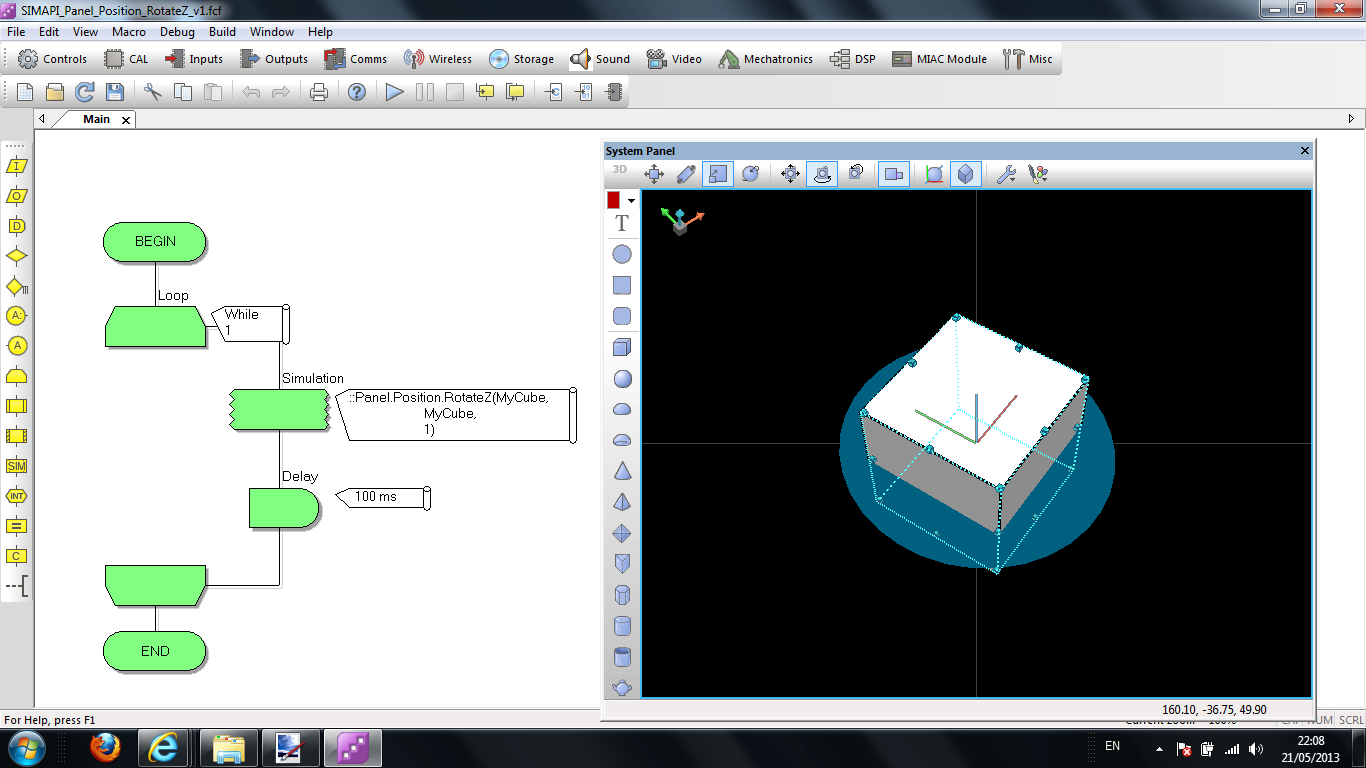Image resolution: width=1366 pixels, height=768 pixels.
Task: Add an Output icon from left palette
Action: tap(16, 196)
